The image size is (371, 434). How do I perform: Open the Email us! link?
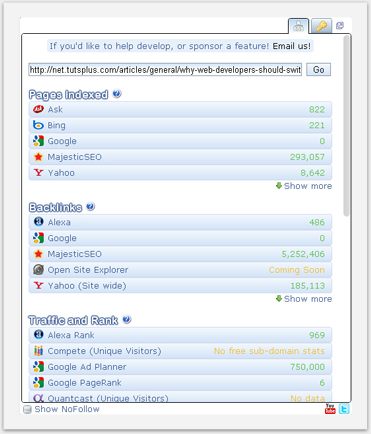pyautogui.click(x=292, y=46)
